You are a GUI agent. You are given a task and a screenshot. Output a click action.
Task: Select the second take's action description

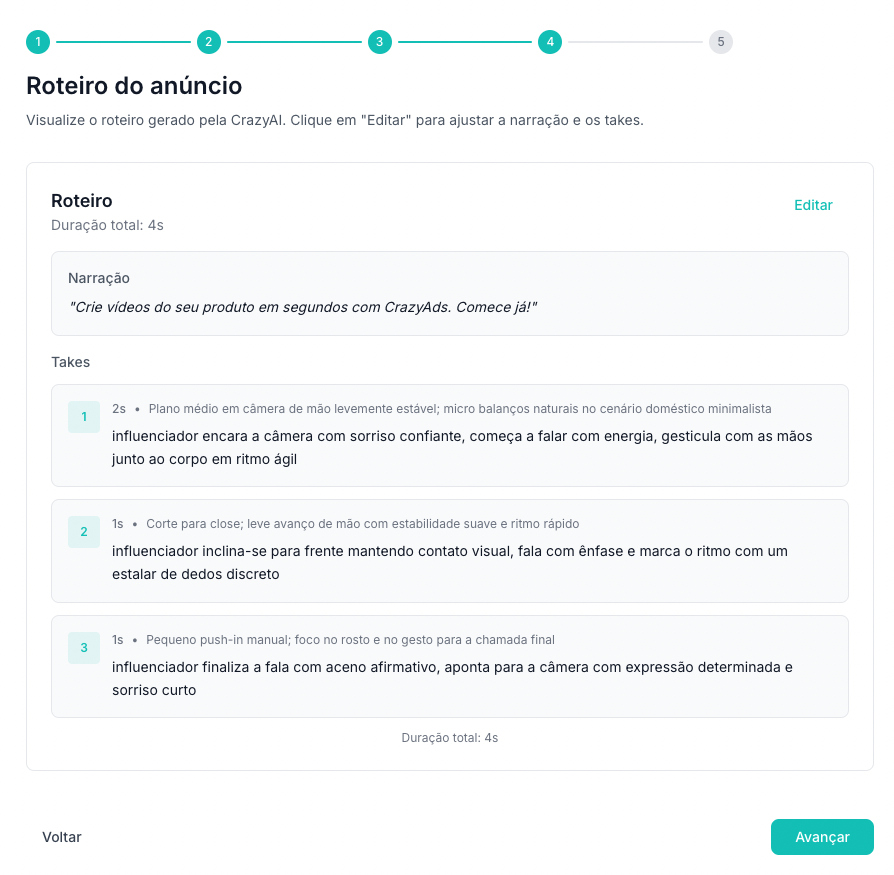tap(449, 563)
